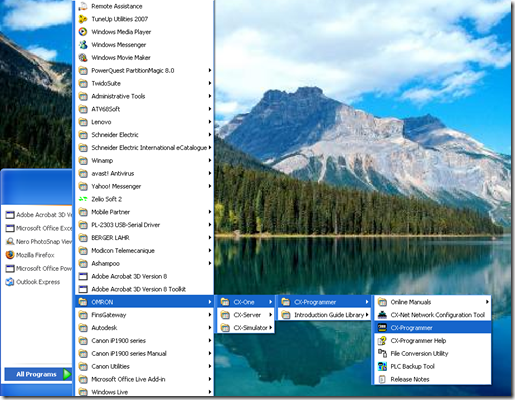The height and width of the screenshot is (400, 515).
Task: Click the Windows Messenger icon
Action: [x=83, y=45]
